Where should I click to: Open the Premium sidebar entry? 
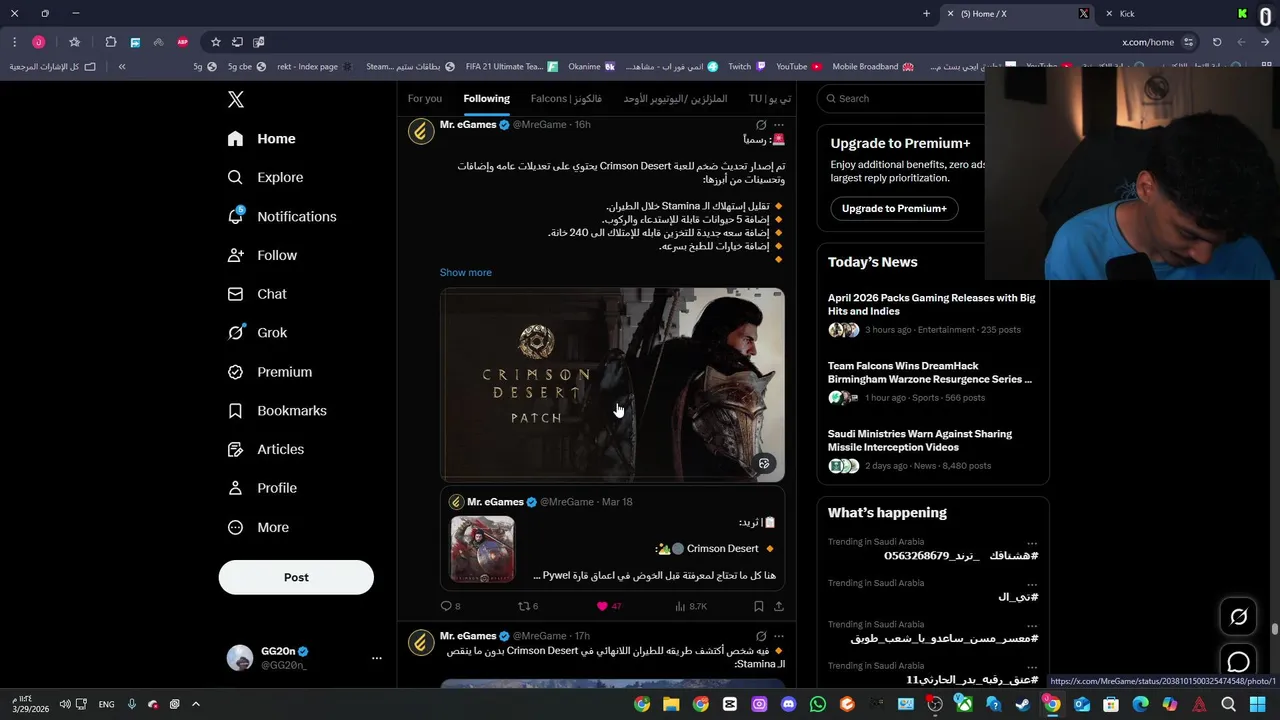pos(270,372)
